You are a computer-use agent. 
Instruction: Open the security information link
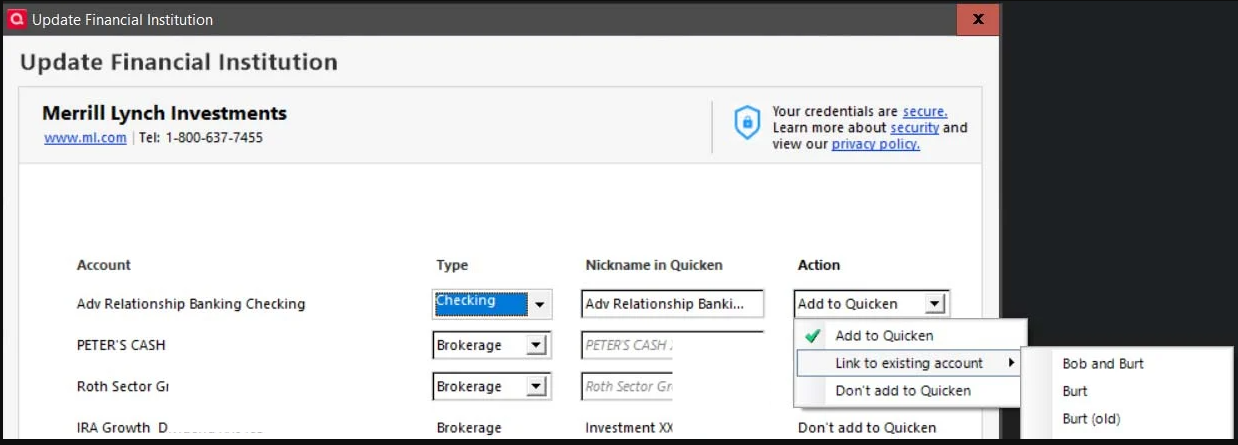914,127
